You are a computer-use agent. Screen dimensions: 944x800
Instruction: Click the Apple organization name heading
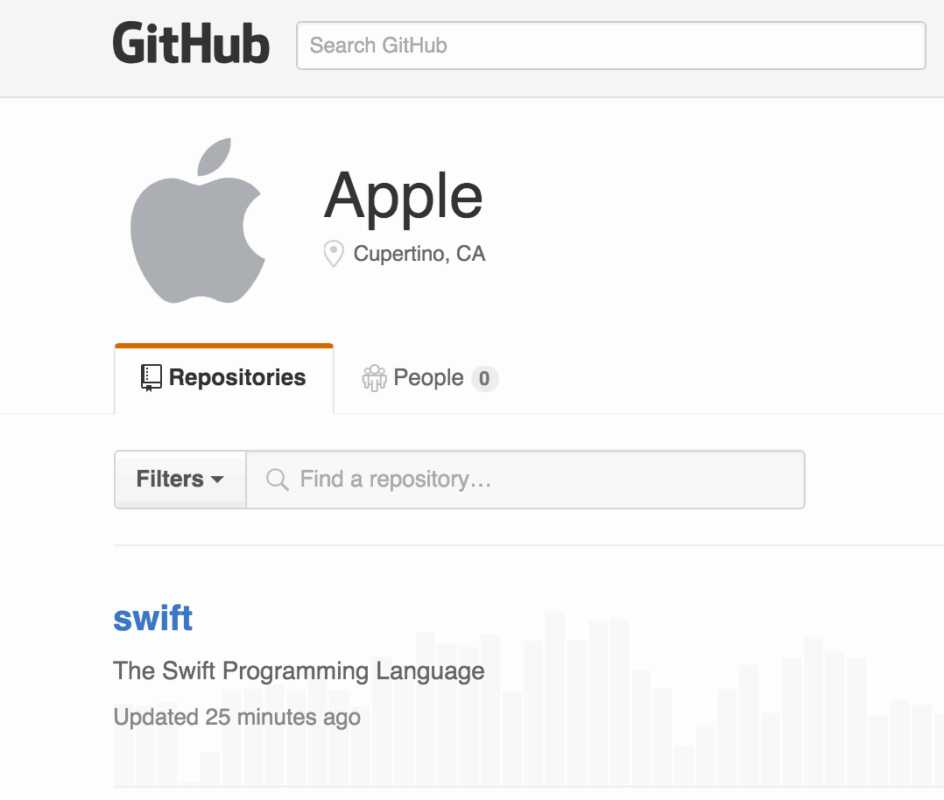403,195
